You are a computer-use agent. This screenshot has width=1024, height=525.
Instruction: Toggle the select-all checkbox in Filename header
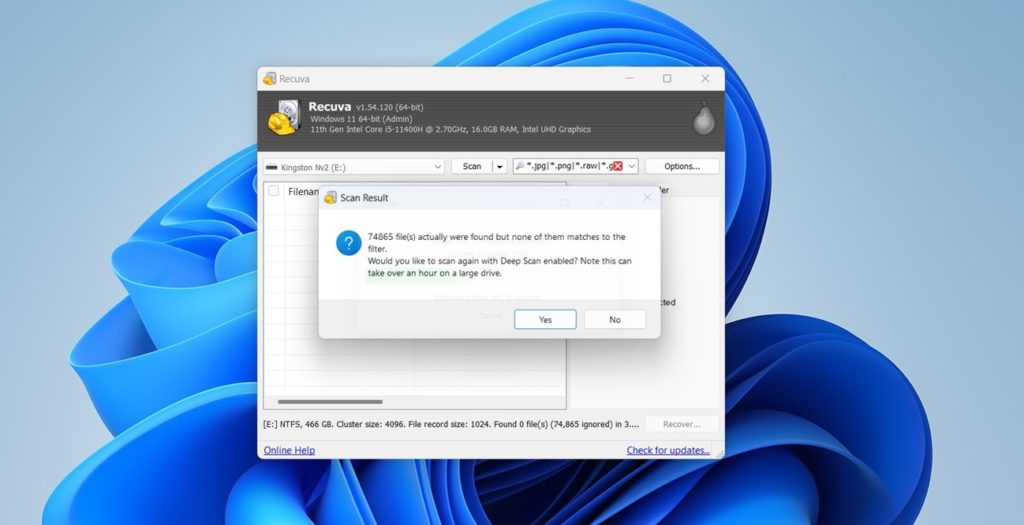tap(274, 191)
